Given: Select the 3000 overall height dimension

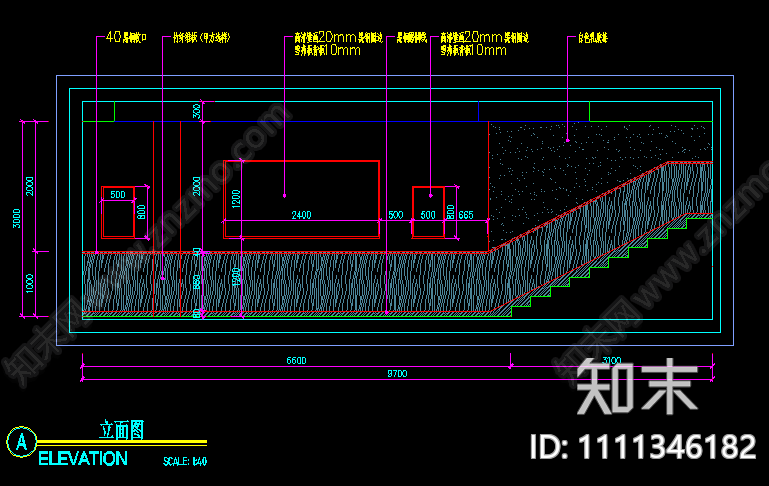Looking at the screenshot, I should tap(17, 218).
